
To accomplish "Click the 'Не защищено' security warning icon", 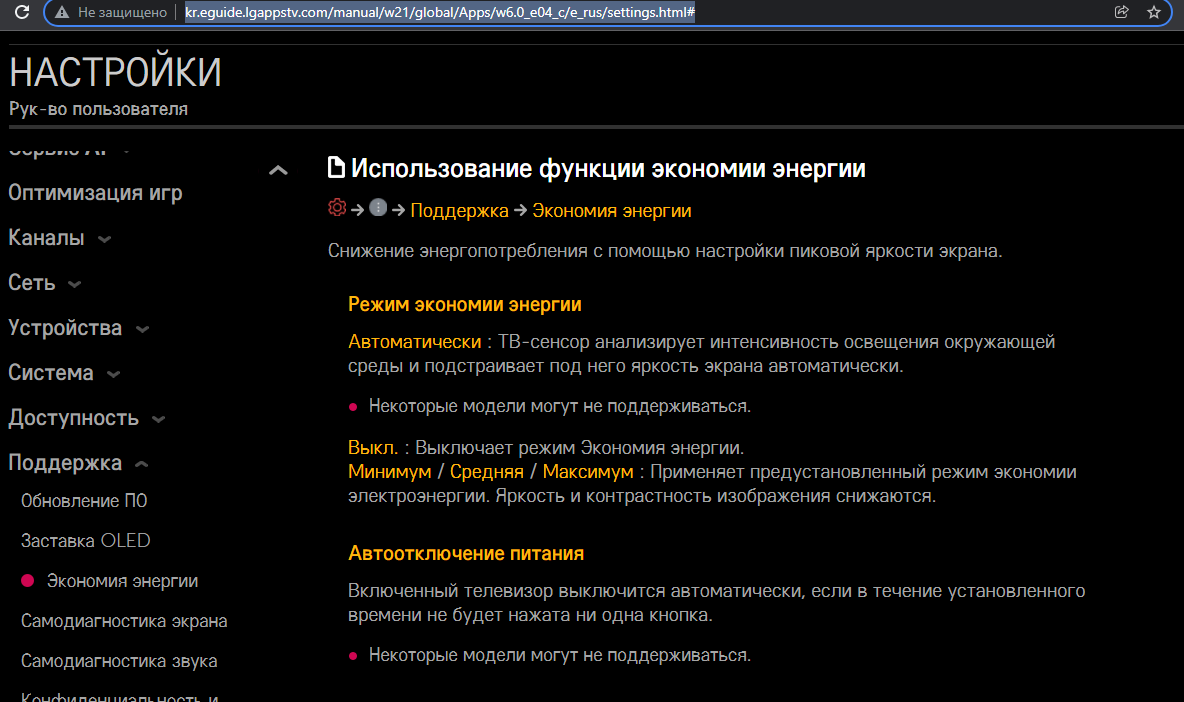I will pyautogui.click(x=62, y=12).
